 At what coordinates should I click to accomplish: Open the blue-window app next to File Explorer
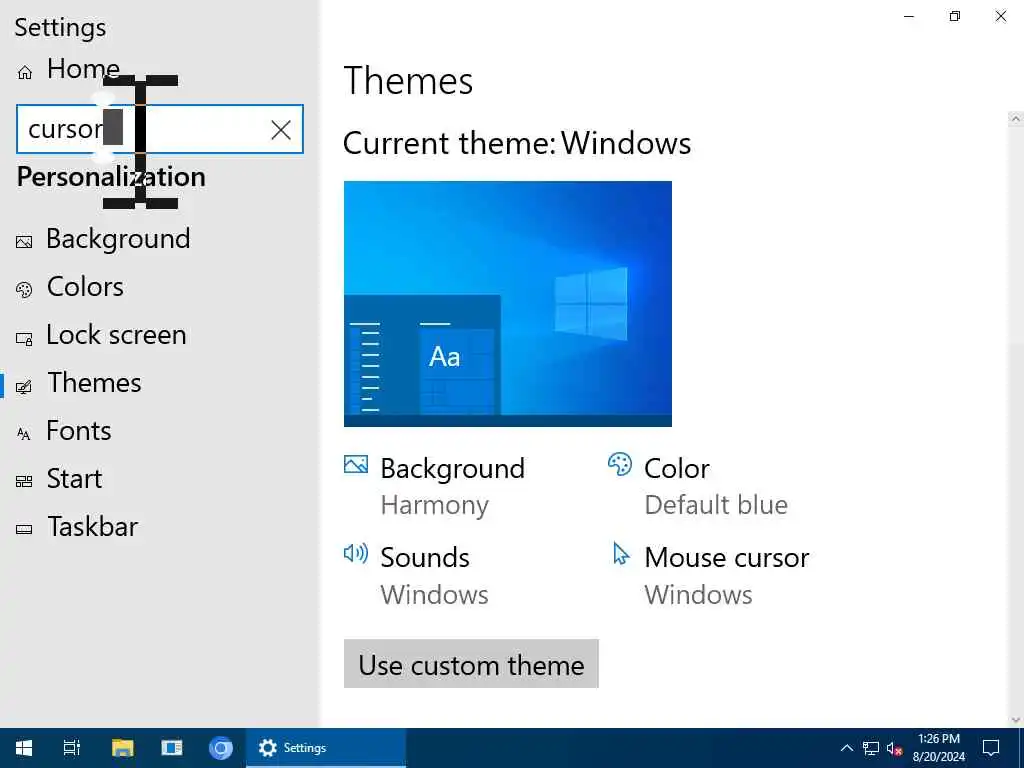pos(172,748)
